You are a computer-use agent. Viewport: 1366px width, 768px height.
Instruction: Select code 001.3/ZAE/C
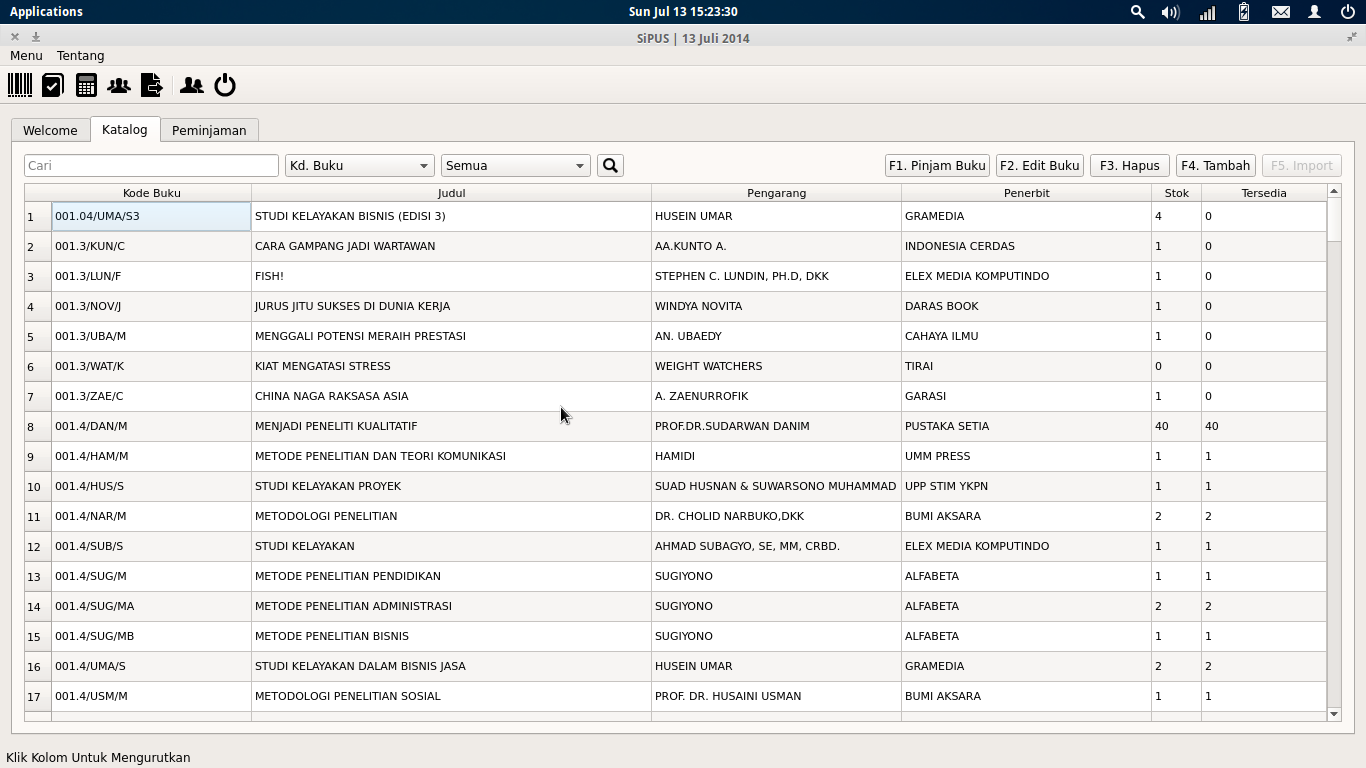point(152,396)
